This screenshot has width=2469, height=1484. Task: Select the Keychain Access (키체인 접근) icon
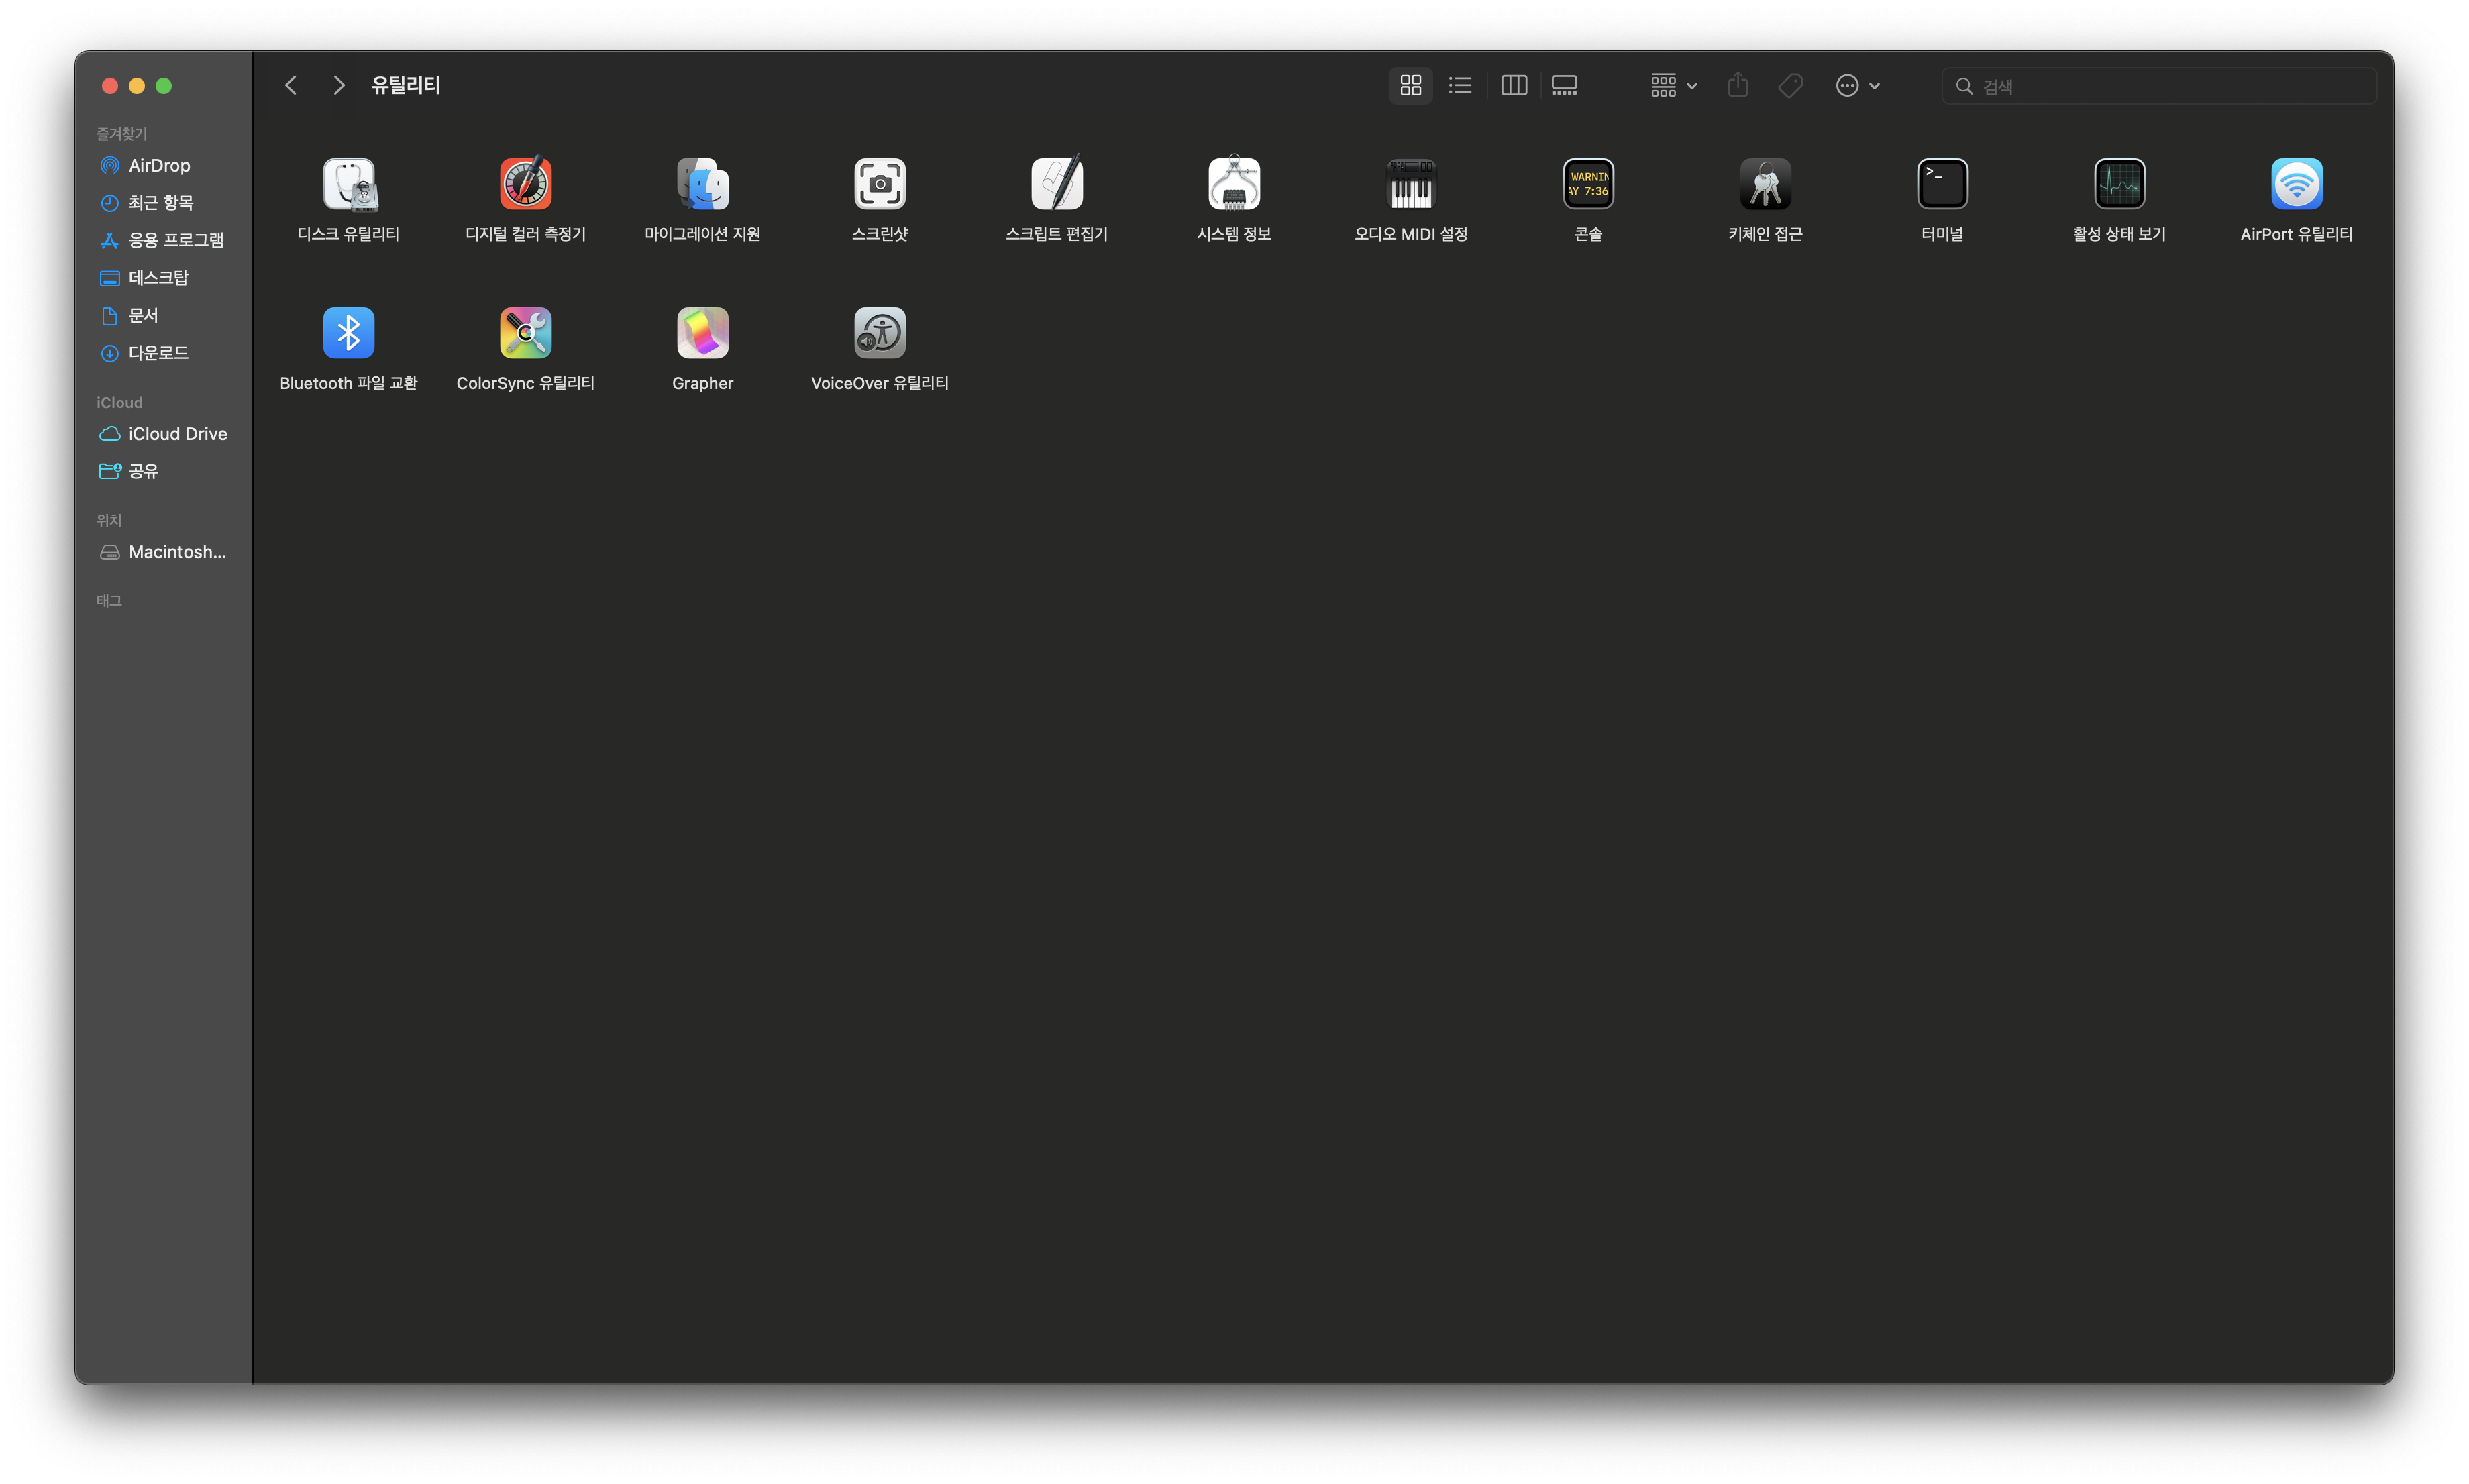click(x=1765, y=184)
